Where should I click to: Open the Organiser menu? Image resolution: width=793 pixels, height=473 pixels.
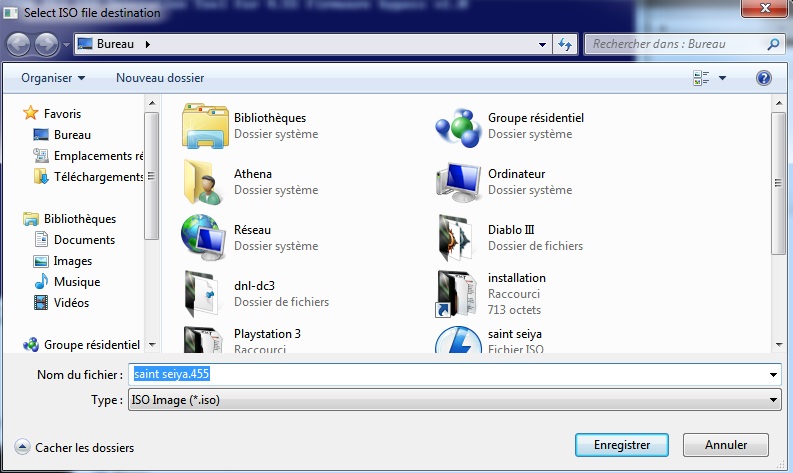pyautogui.click(x=53, y=77)
